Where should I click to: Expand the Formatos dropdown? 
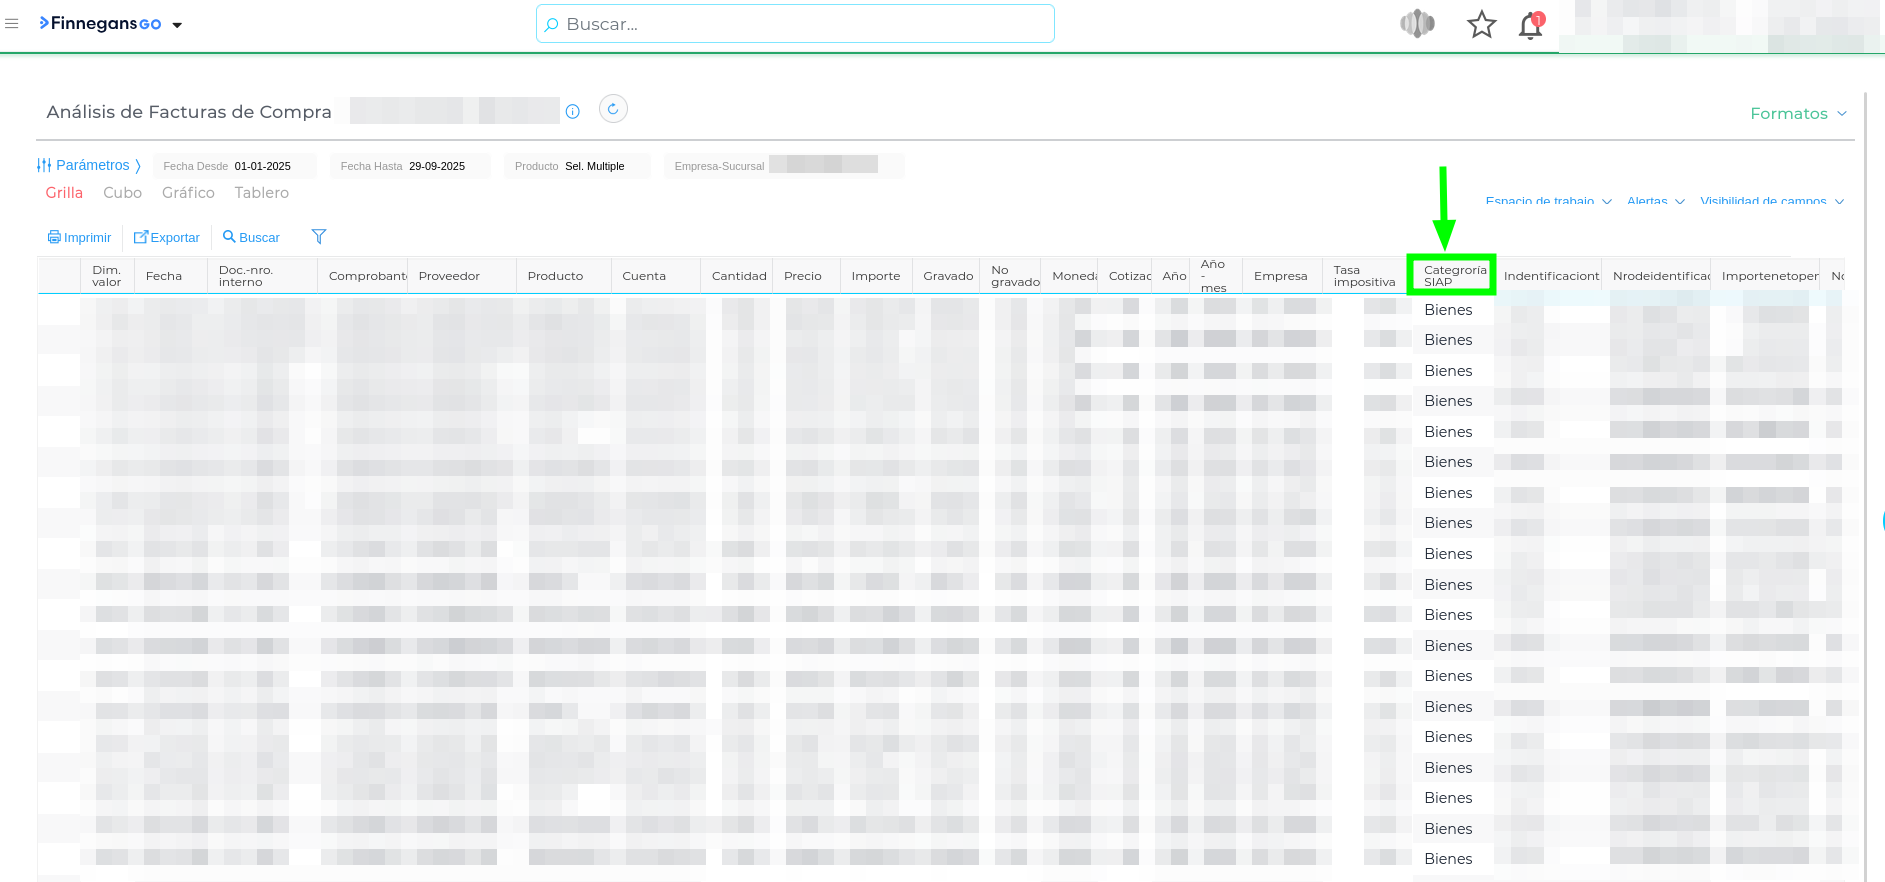(x=1797, y=114)
